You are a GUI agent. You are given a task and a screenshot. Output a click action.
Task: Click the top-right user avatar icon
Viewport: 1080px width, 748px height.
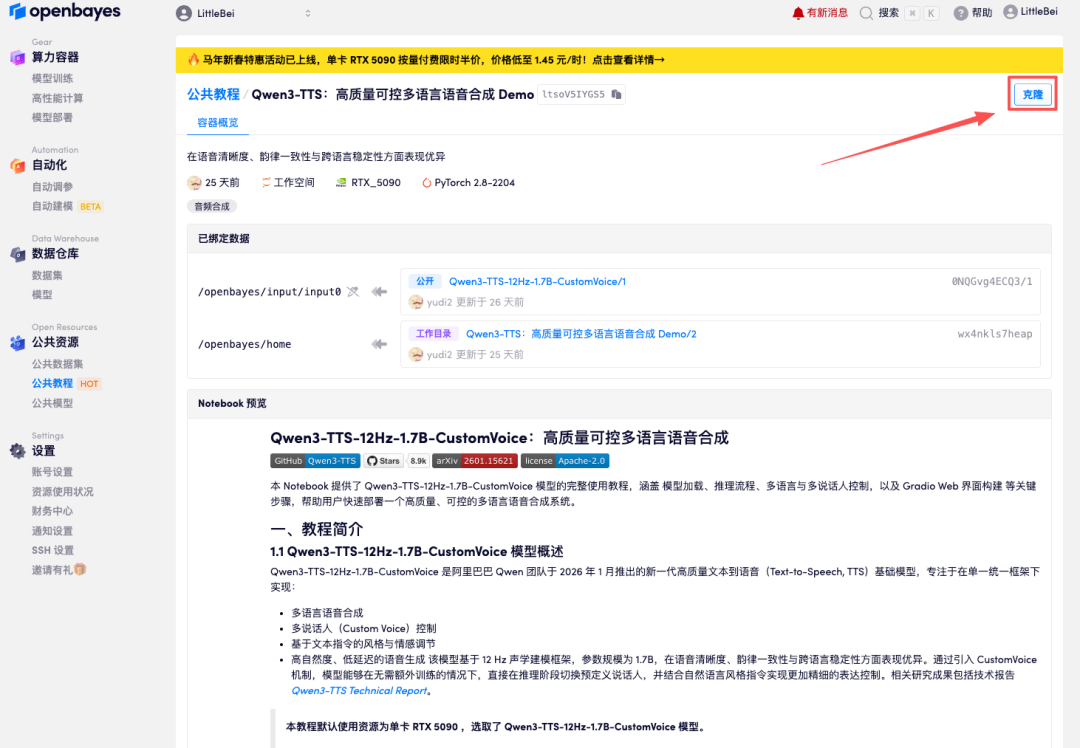click(x=1010, y=12)
